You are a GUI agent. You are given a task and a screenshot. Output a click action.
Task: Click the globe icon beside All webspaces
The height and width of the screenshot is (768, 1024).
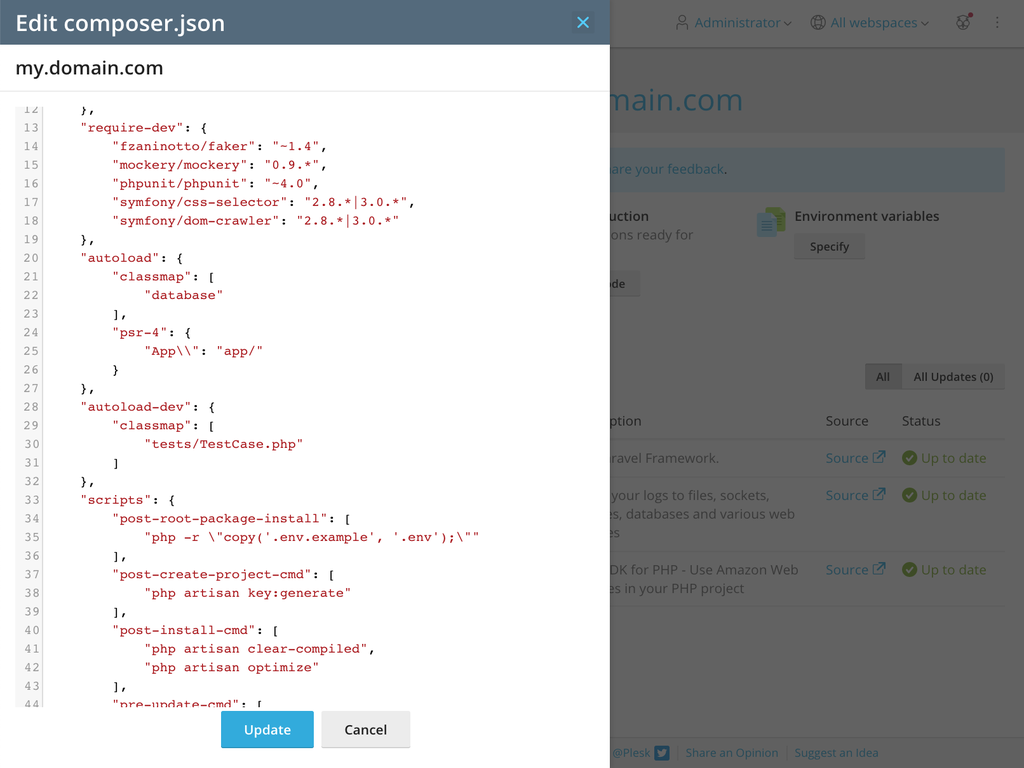[x=818, y=21]
